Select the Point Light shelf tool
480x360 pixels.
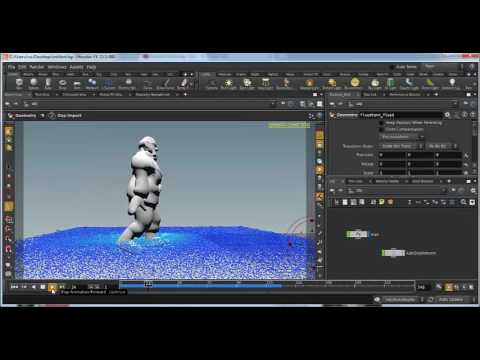(228, 83)
